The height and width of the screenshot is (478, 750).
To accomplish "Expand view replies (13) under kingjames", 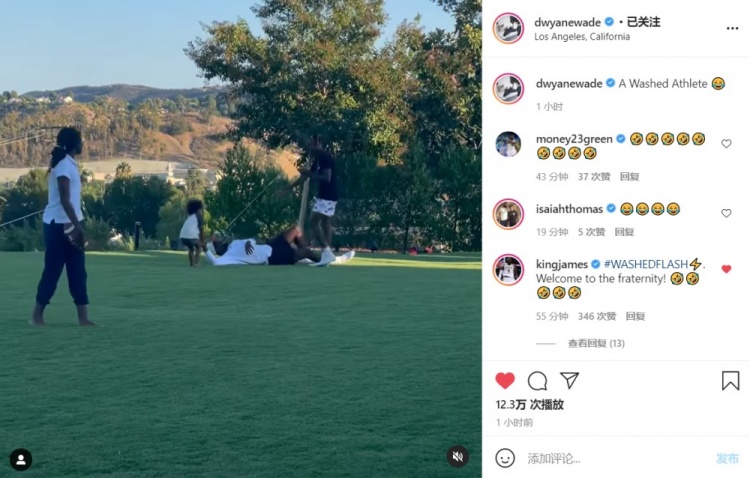I will click(x=596, y=343).
